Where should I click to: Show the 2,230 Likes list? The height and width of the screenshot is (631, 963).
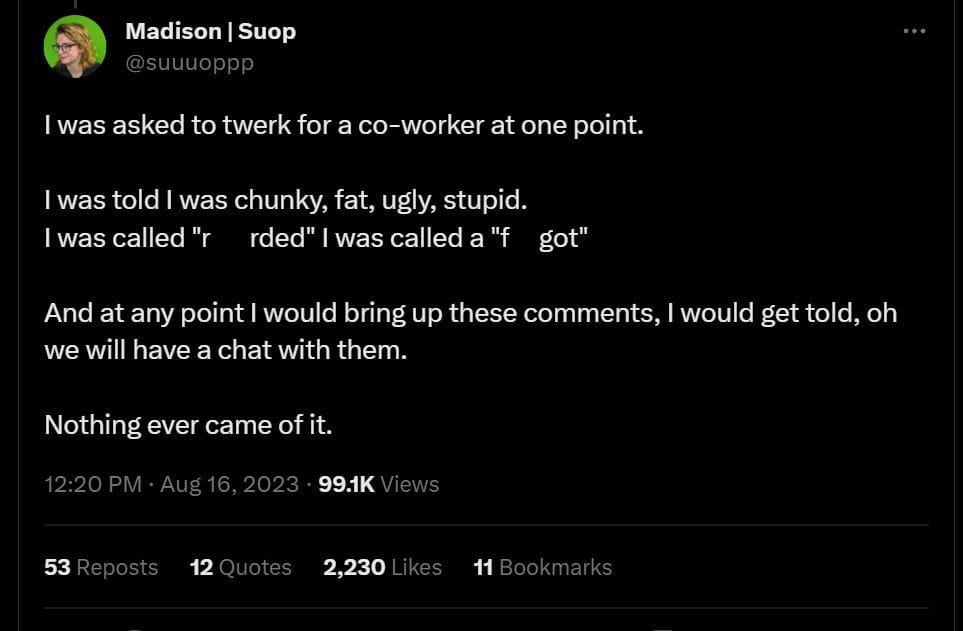click(382, 567)
